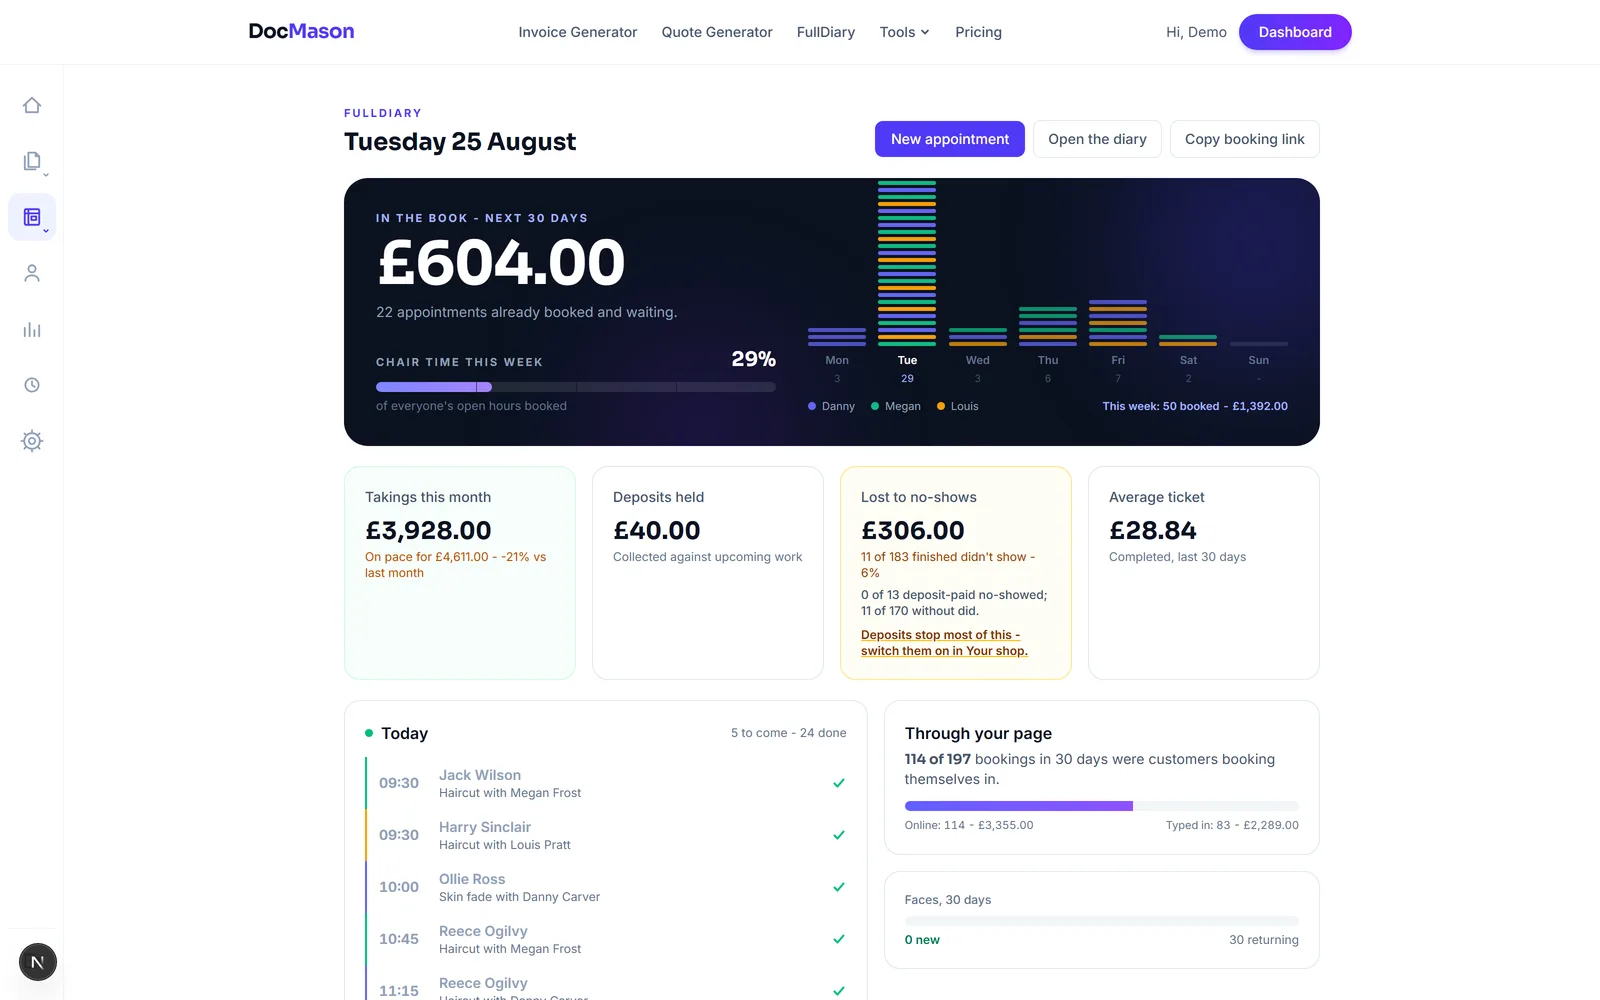Open the reports bar chart sidebar icon
The height and width of the screenshot is (1000, 1600).
point(32,329)
